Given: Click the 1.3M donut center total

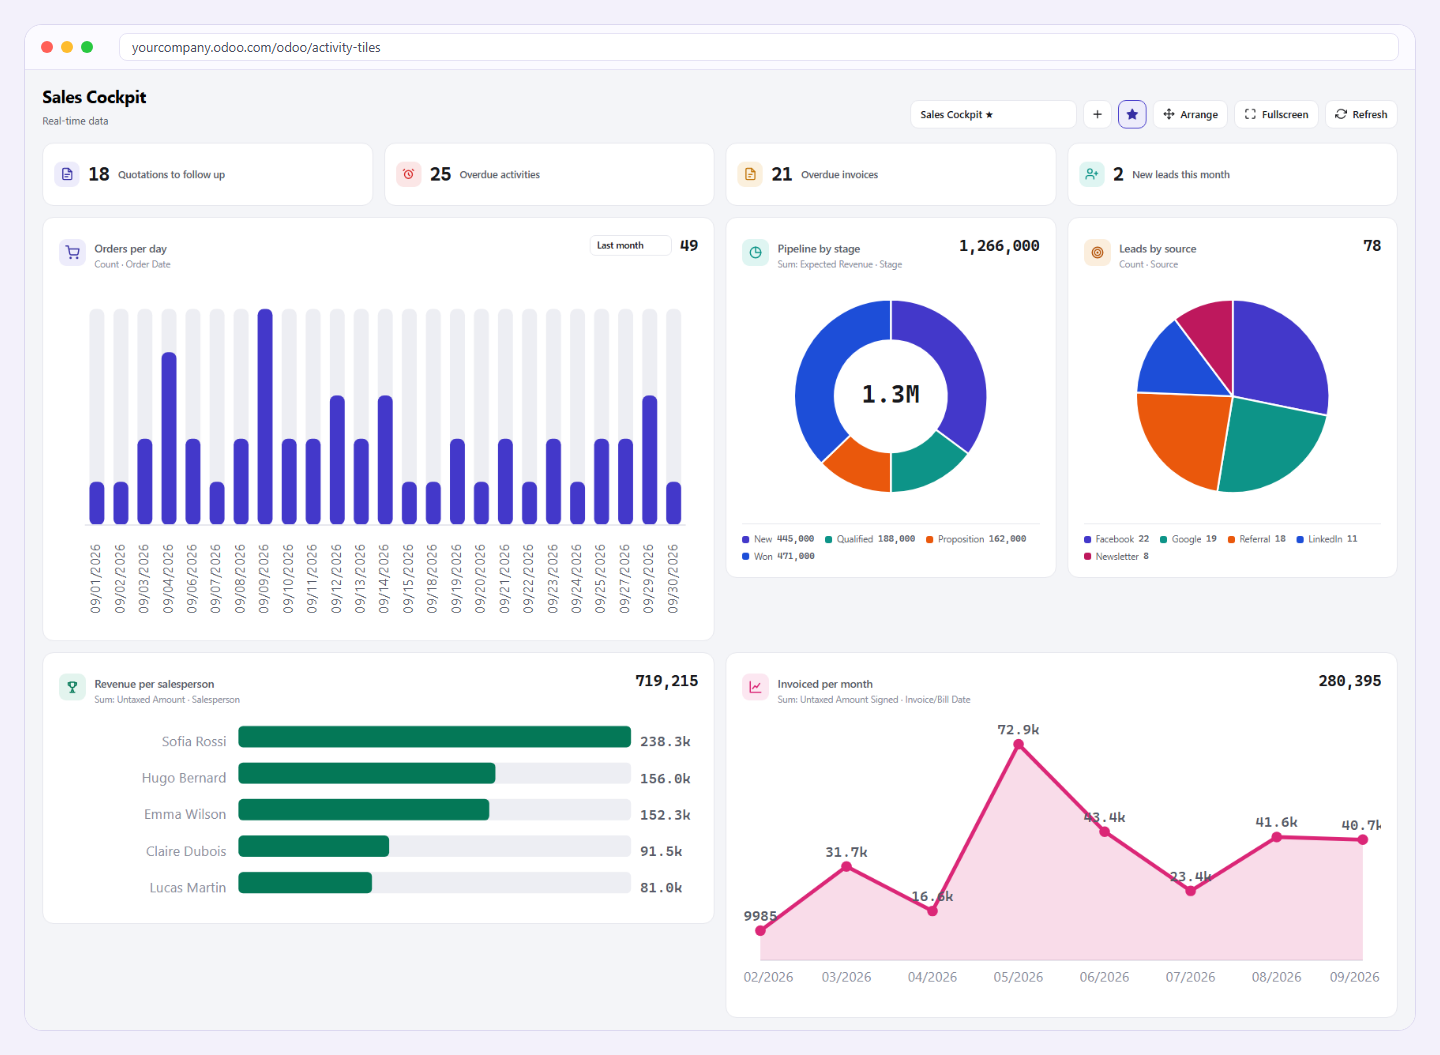Looking at the screenshot, I should click(890, 395).
